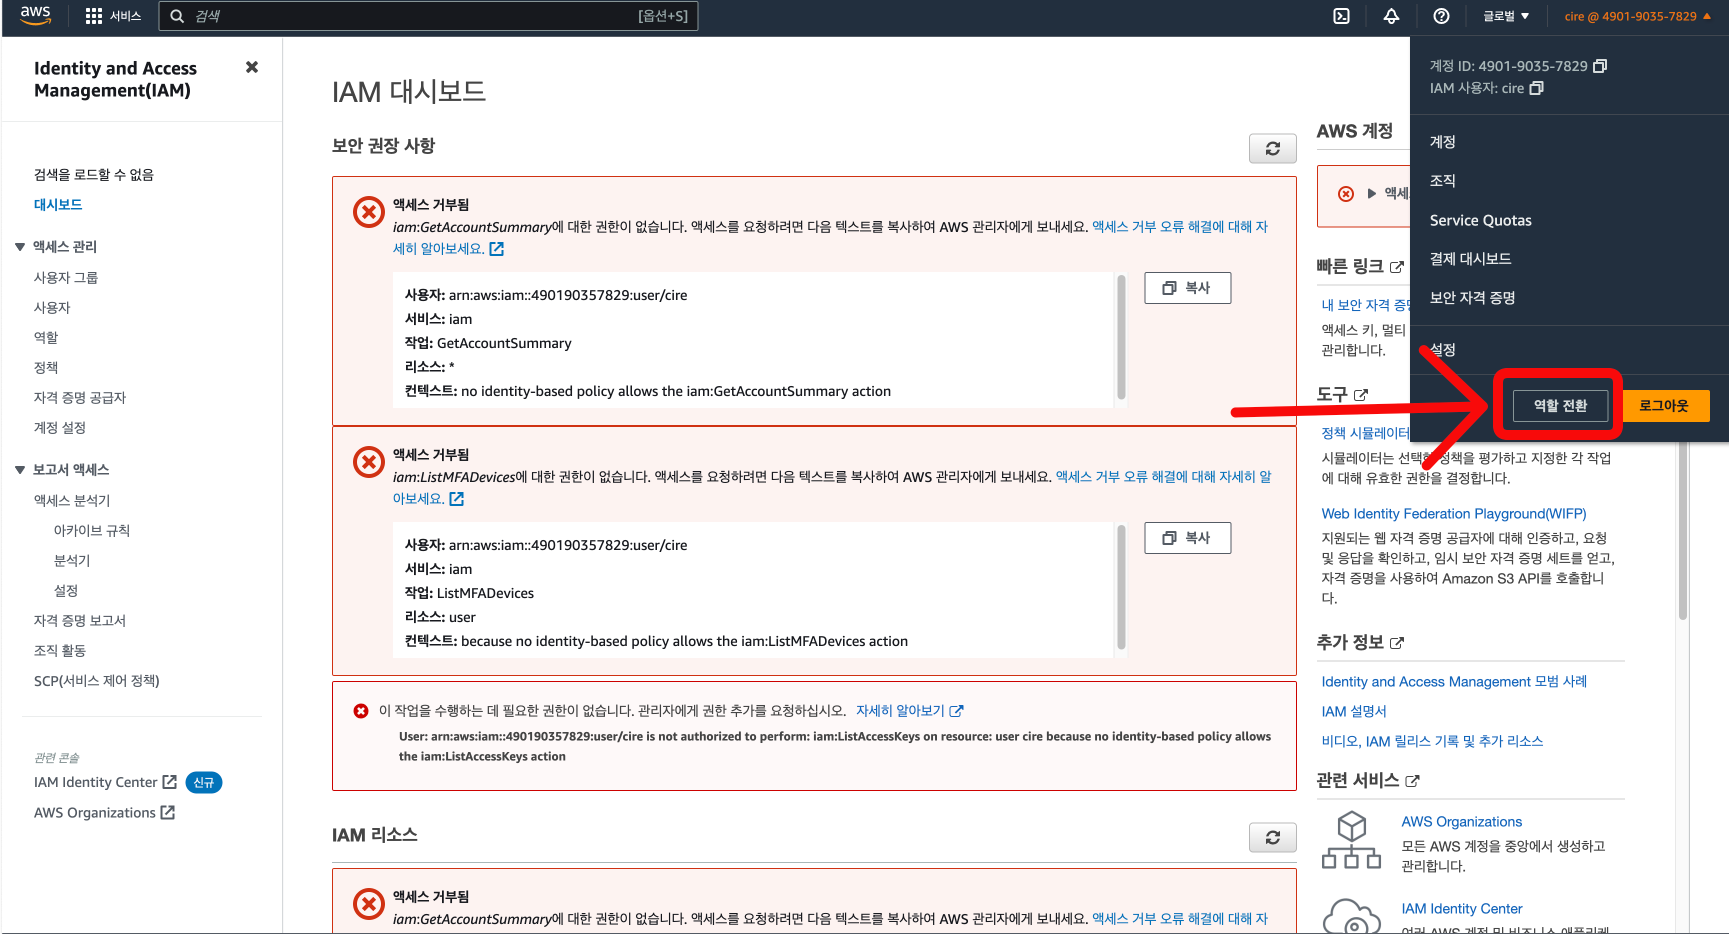Open IAM best practices link
This screenshot has width=1729, height=934.
point(1454,681)
